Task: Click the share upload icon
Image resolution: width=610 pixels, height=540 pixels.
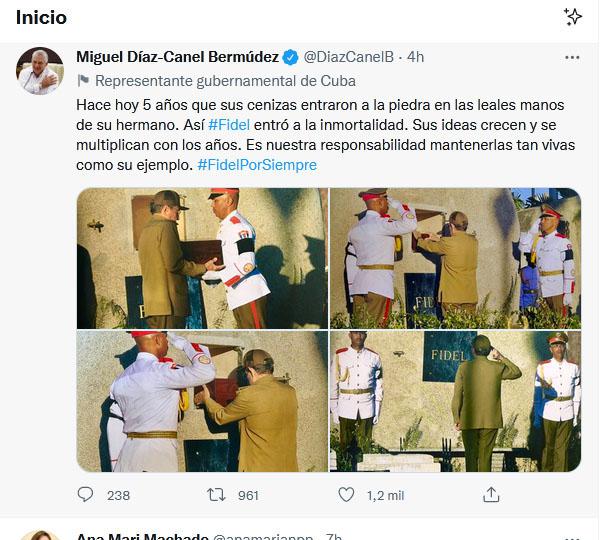Action: click(491, 495)
